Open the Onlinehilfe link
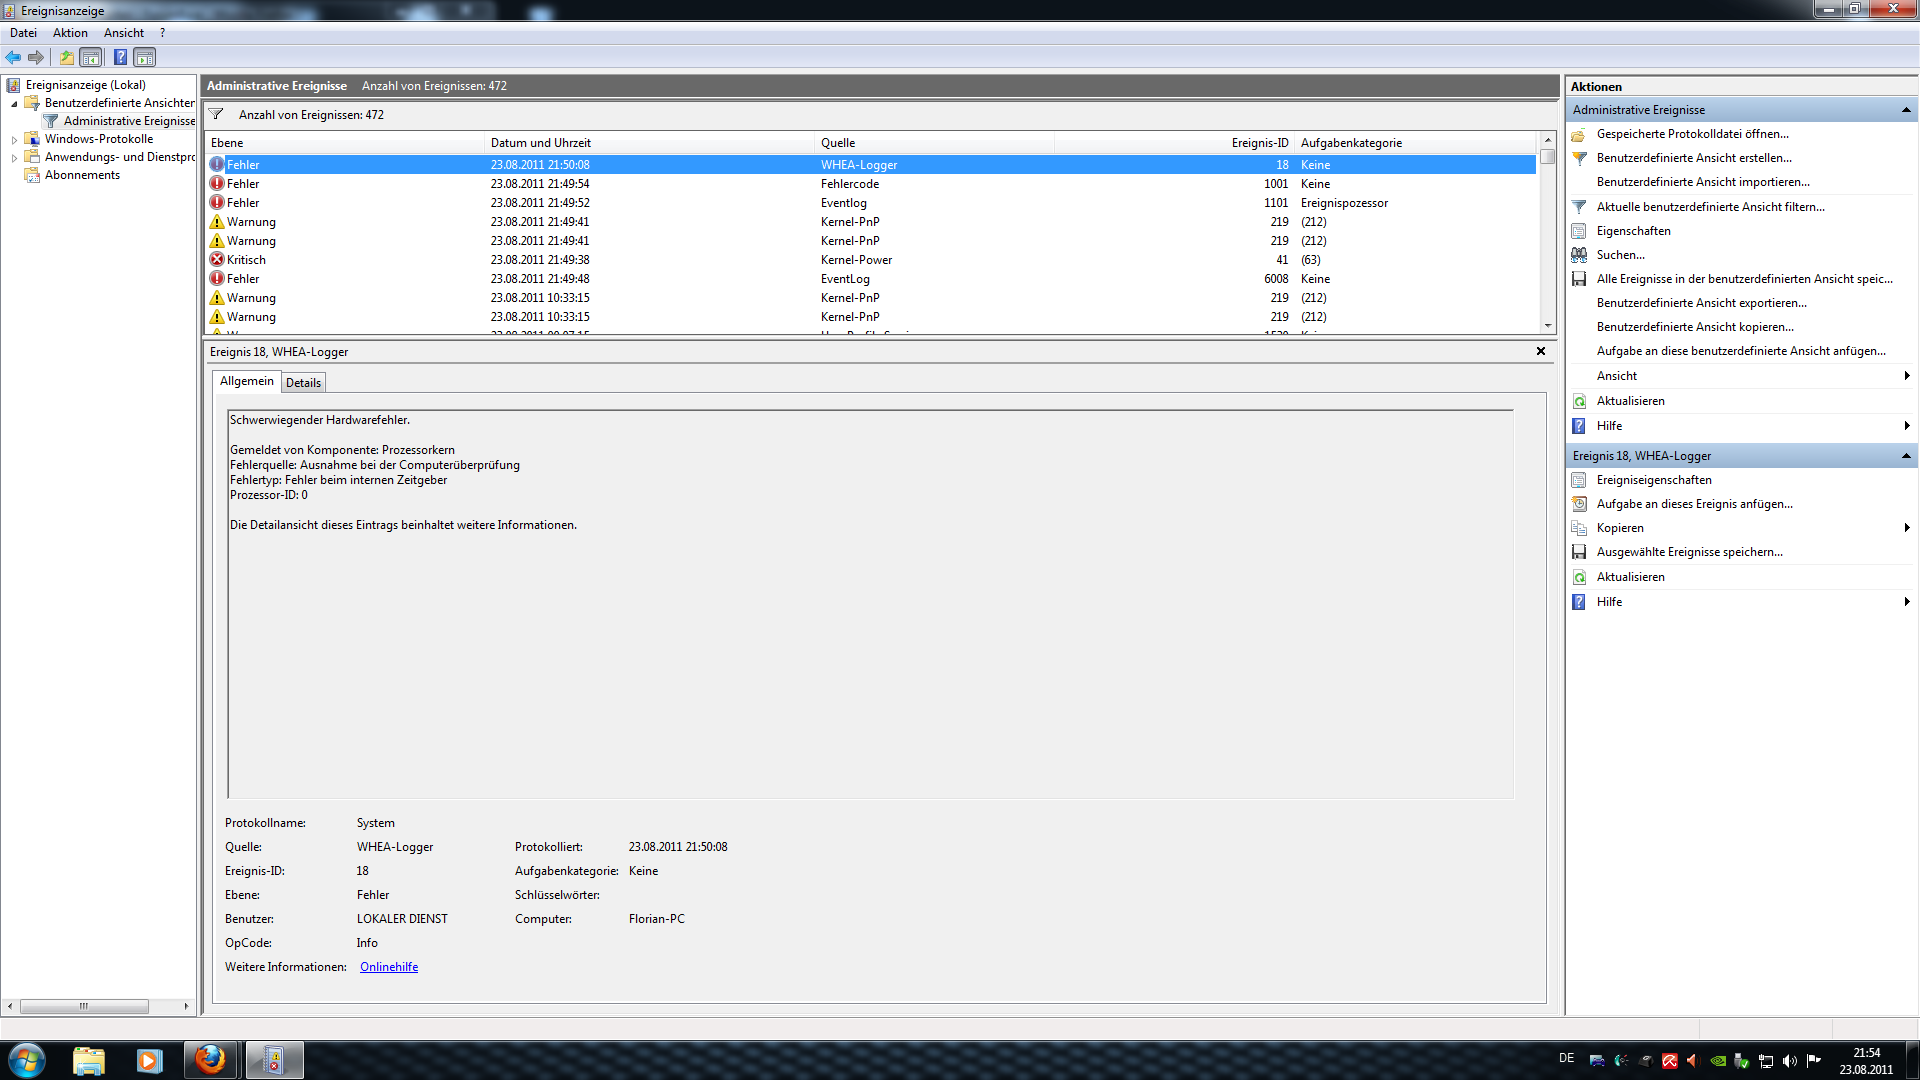The width and height of the screenshot is (1920, 1080). coord(389,967)
